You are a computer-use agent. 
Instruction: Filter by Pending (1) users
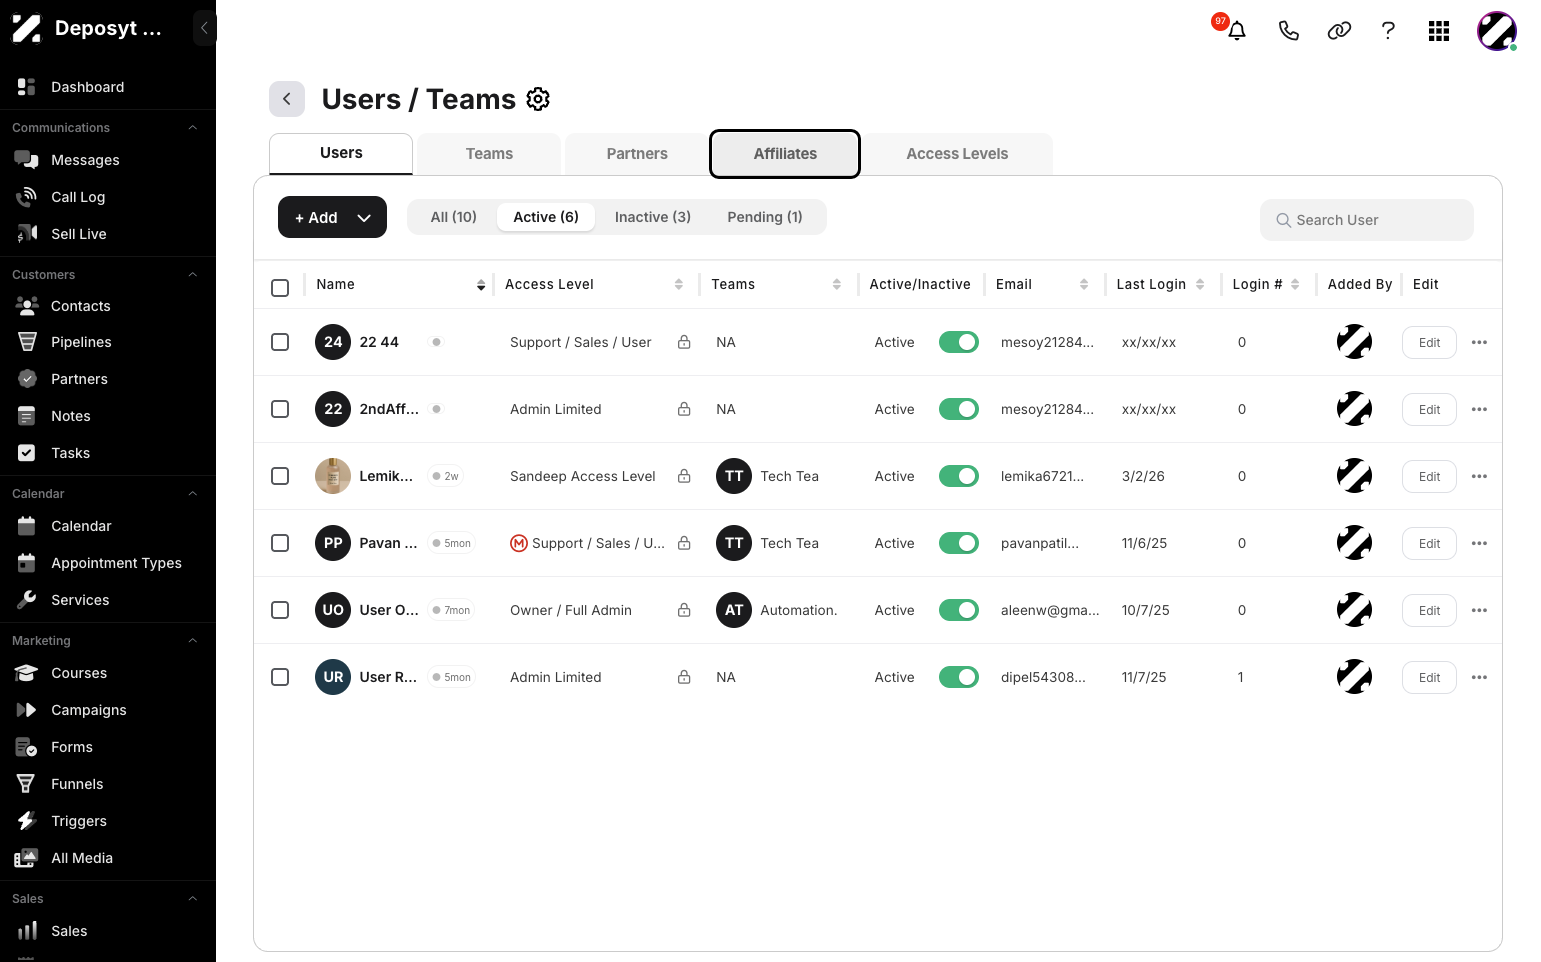point(765,217)
